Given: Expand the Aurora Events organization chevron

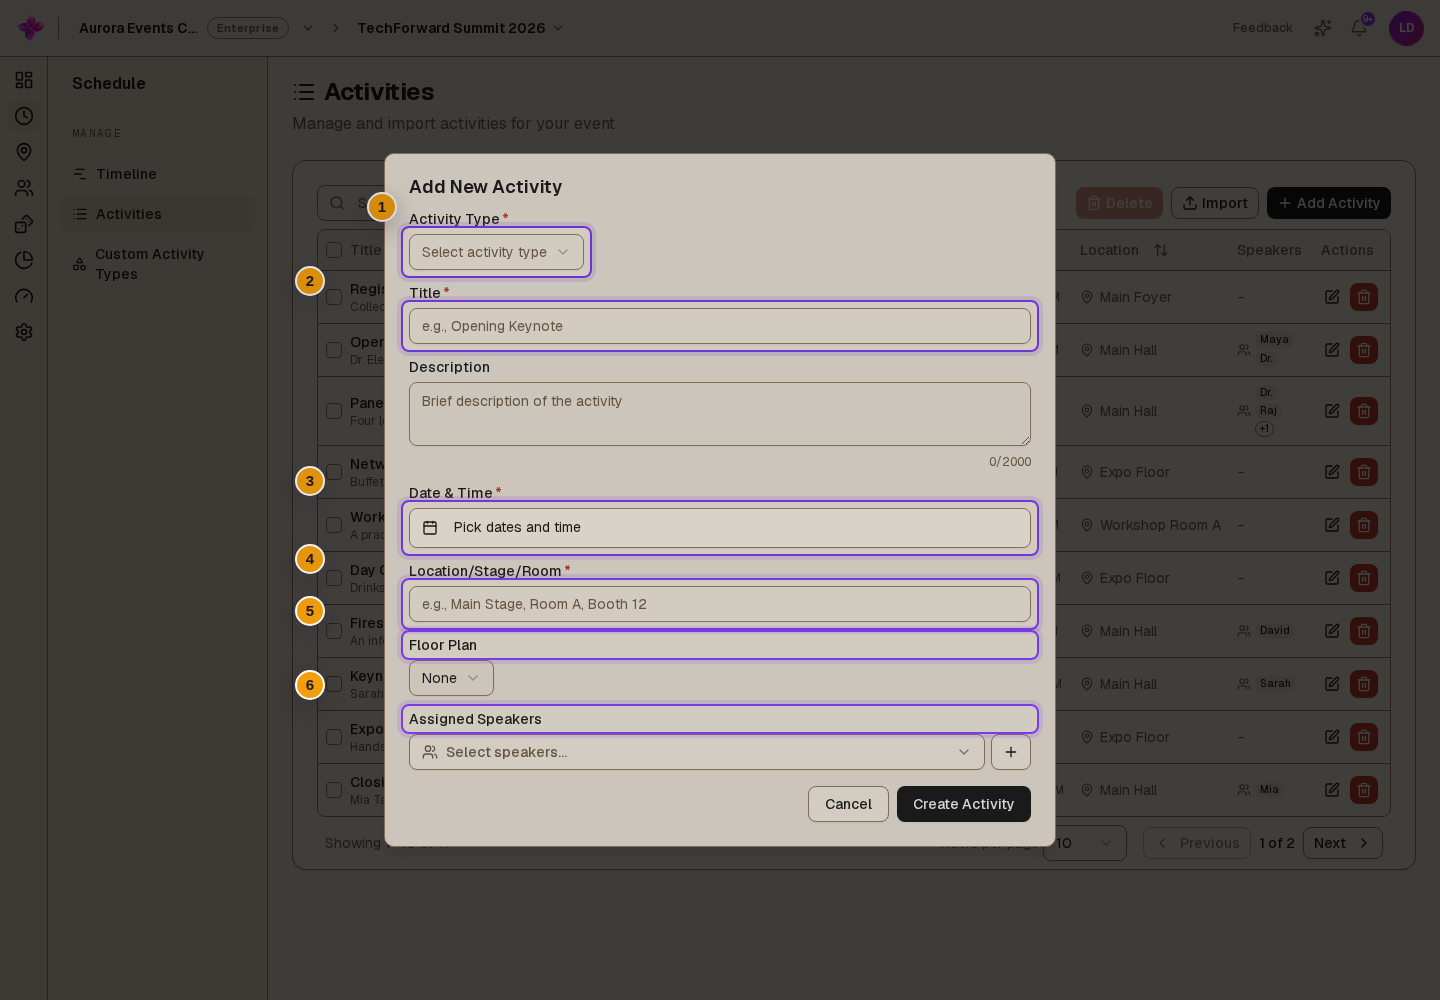Looking at the screenshot, I should [308, 28].
